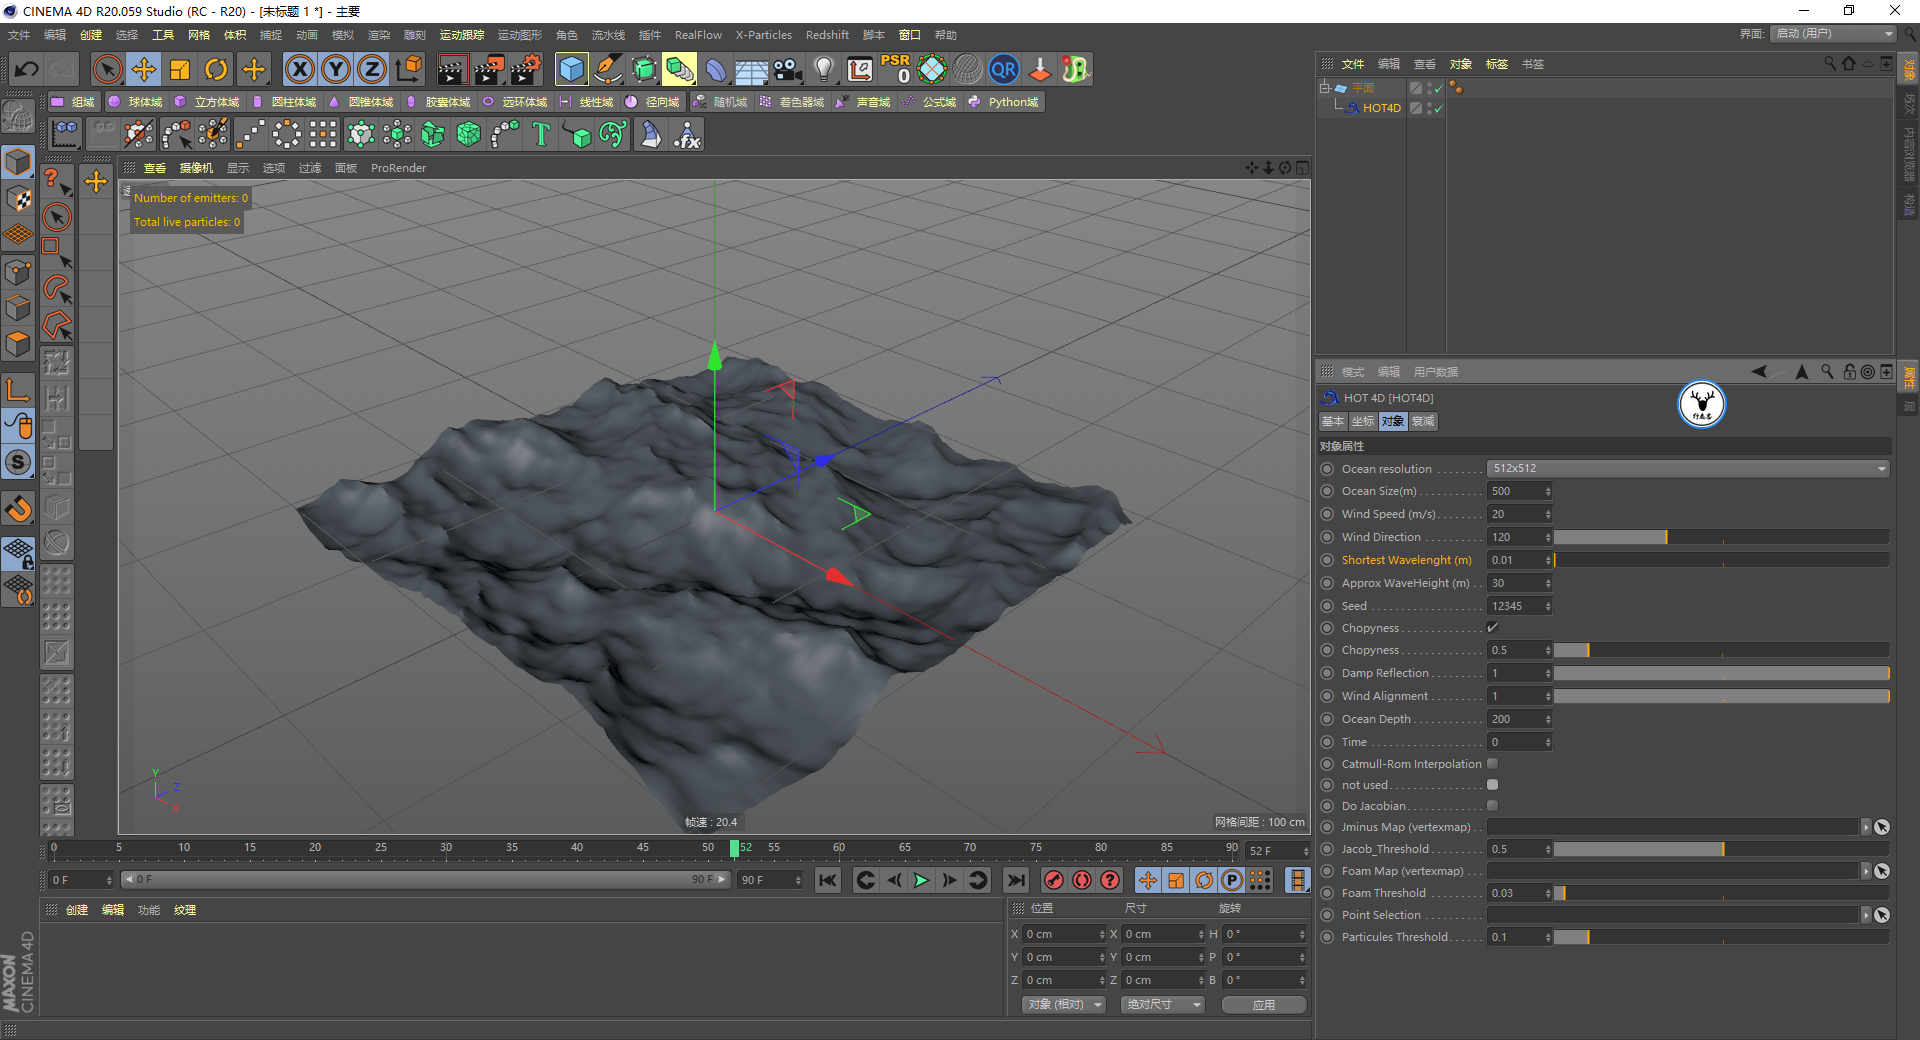This screenshot has width=1920, height=1040.
Task: Click the 应用 apply button
Action: (1263, 1004)
